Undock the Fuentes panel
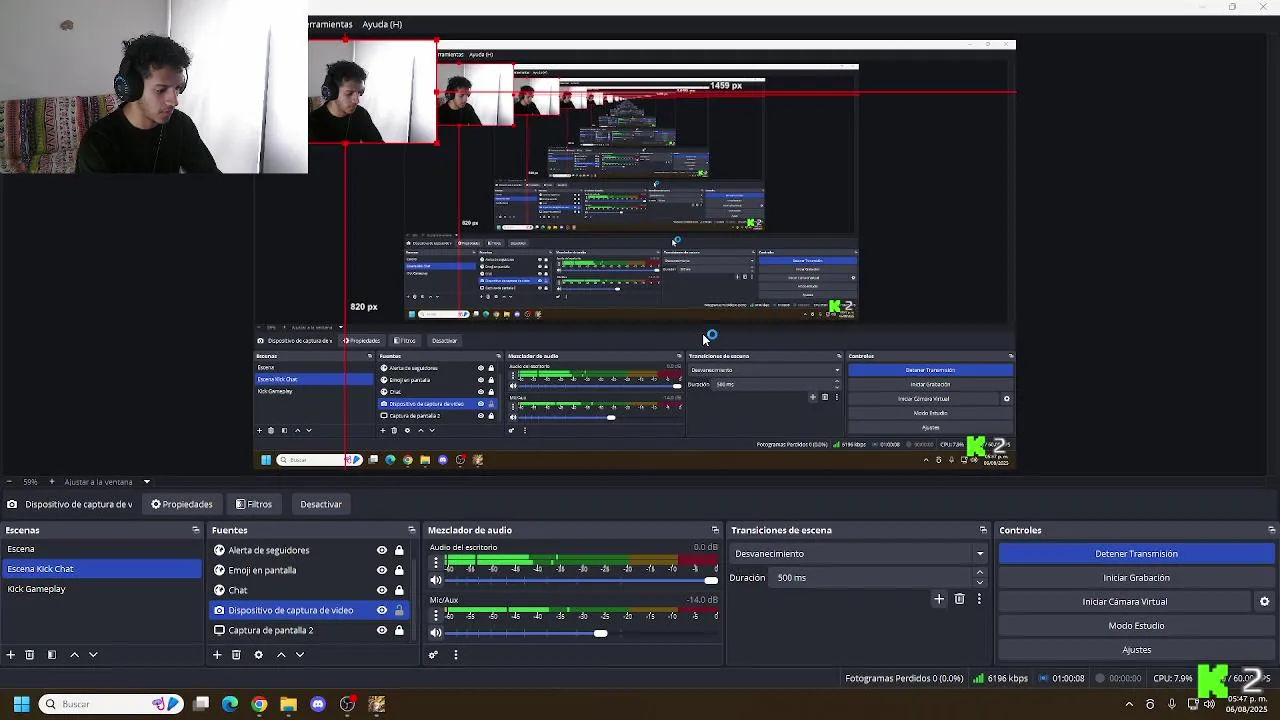 (411, 530)
